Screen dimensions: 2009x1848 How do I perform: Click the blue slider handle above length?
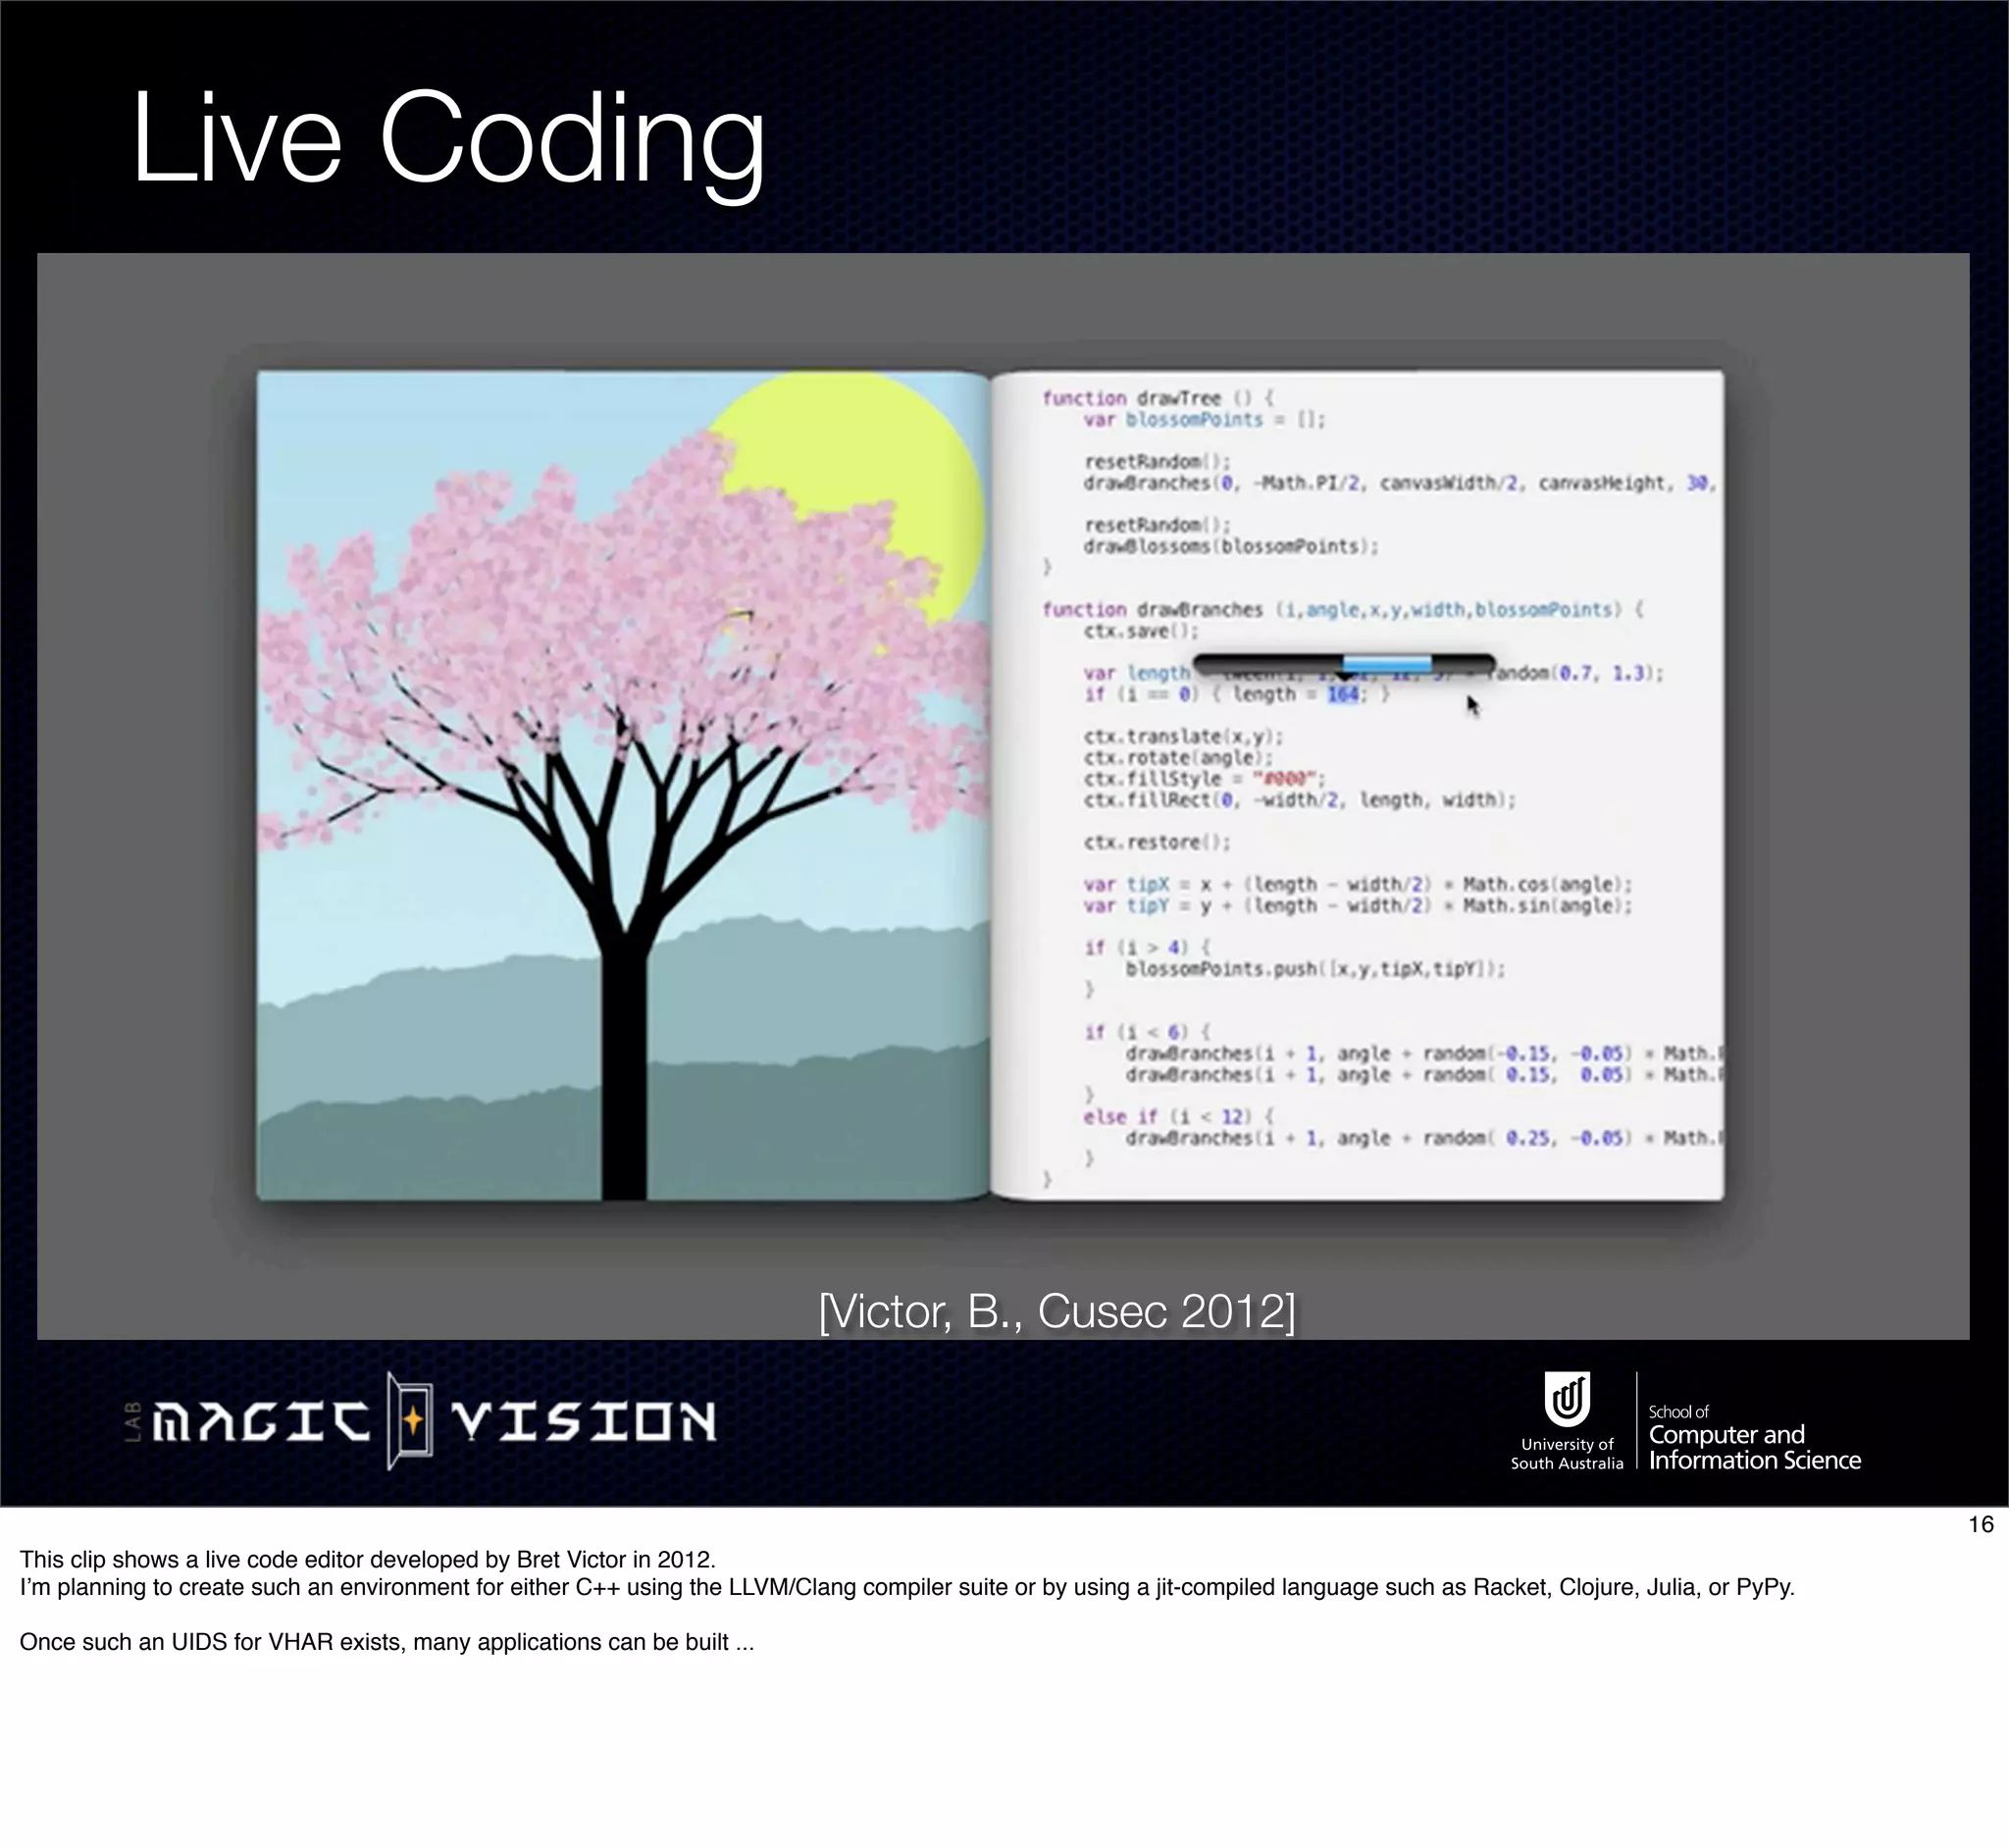(x=1386, y=663)
